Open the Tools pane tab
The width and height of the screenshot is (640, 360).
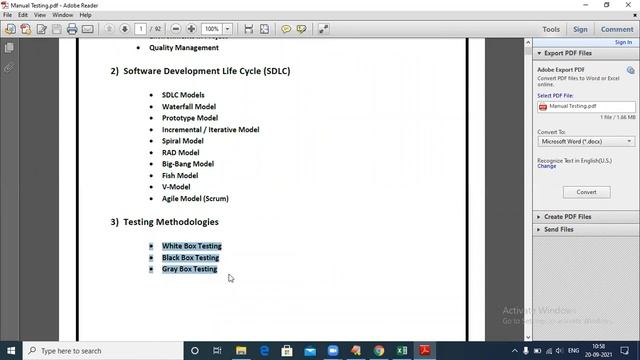(x=551, y=29)
